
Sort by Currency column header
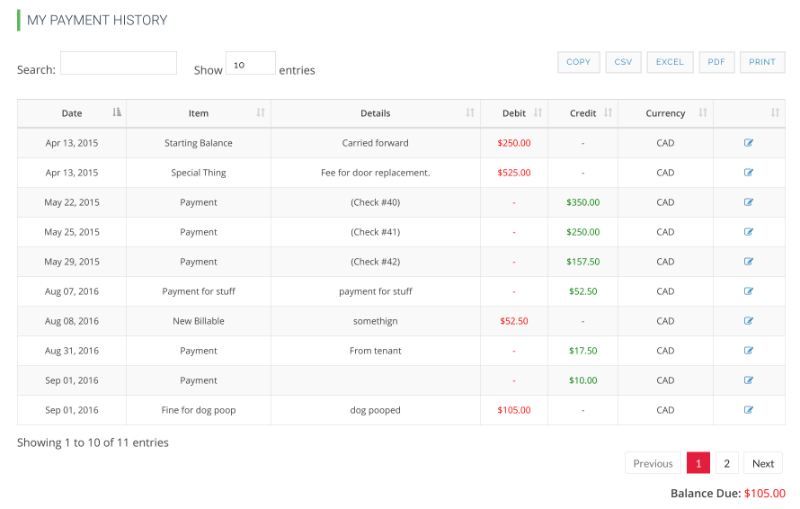[x=665, y=113]
